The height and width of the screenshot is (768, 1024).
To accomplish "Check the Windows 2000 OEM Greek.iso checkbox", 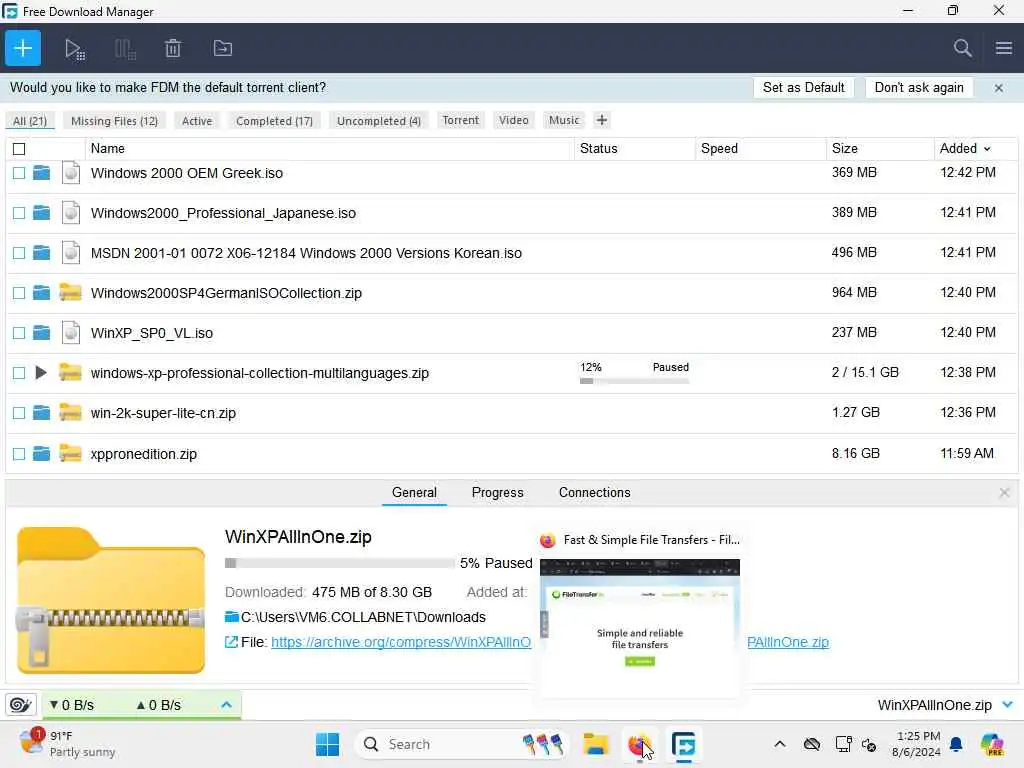I will [x=19, y=173].
